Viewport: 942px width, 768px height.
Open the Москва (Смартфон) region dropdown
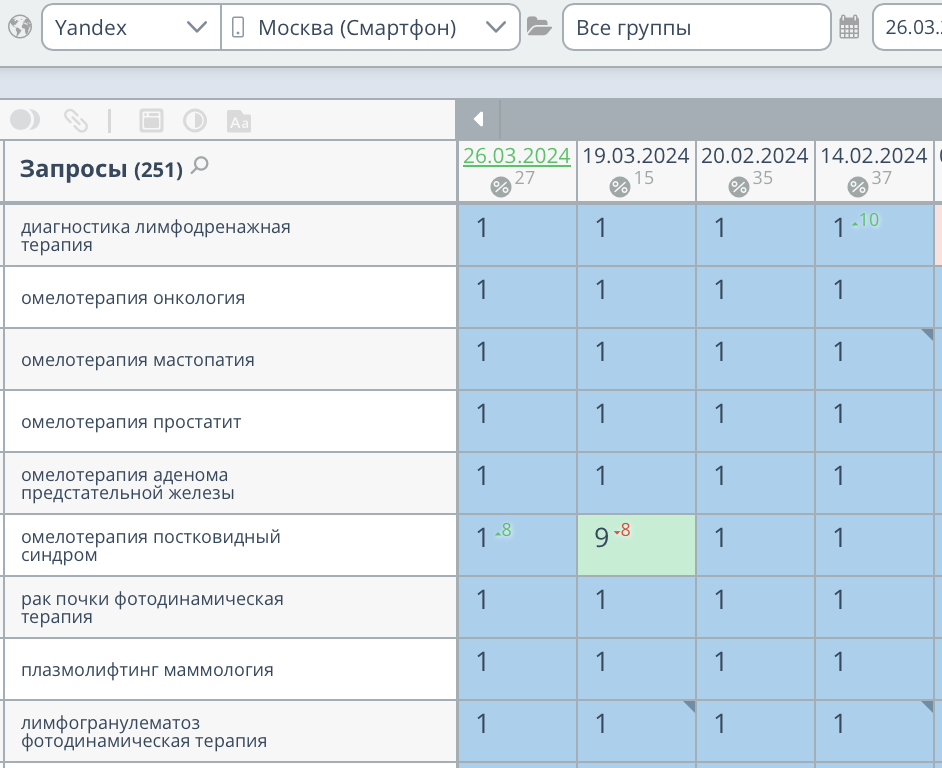(497, 27)
